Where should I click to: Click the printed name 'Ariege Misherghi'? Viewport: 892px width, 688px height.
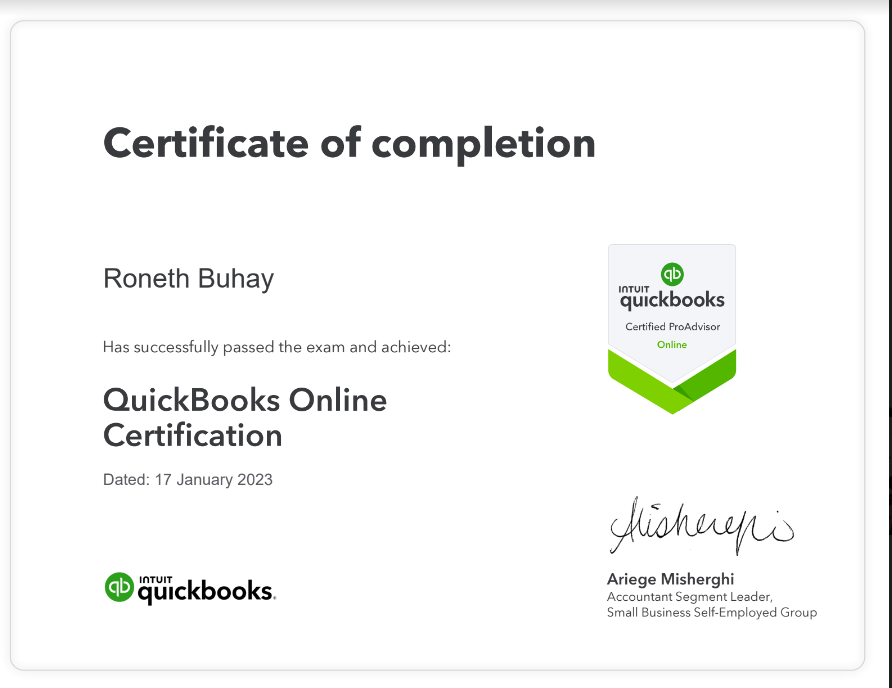coord(670,579)
